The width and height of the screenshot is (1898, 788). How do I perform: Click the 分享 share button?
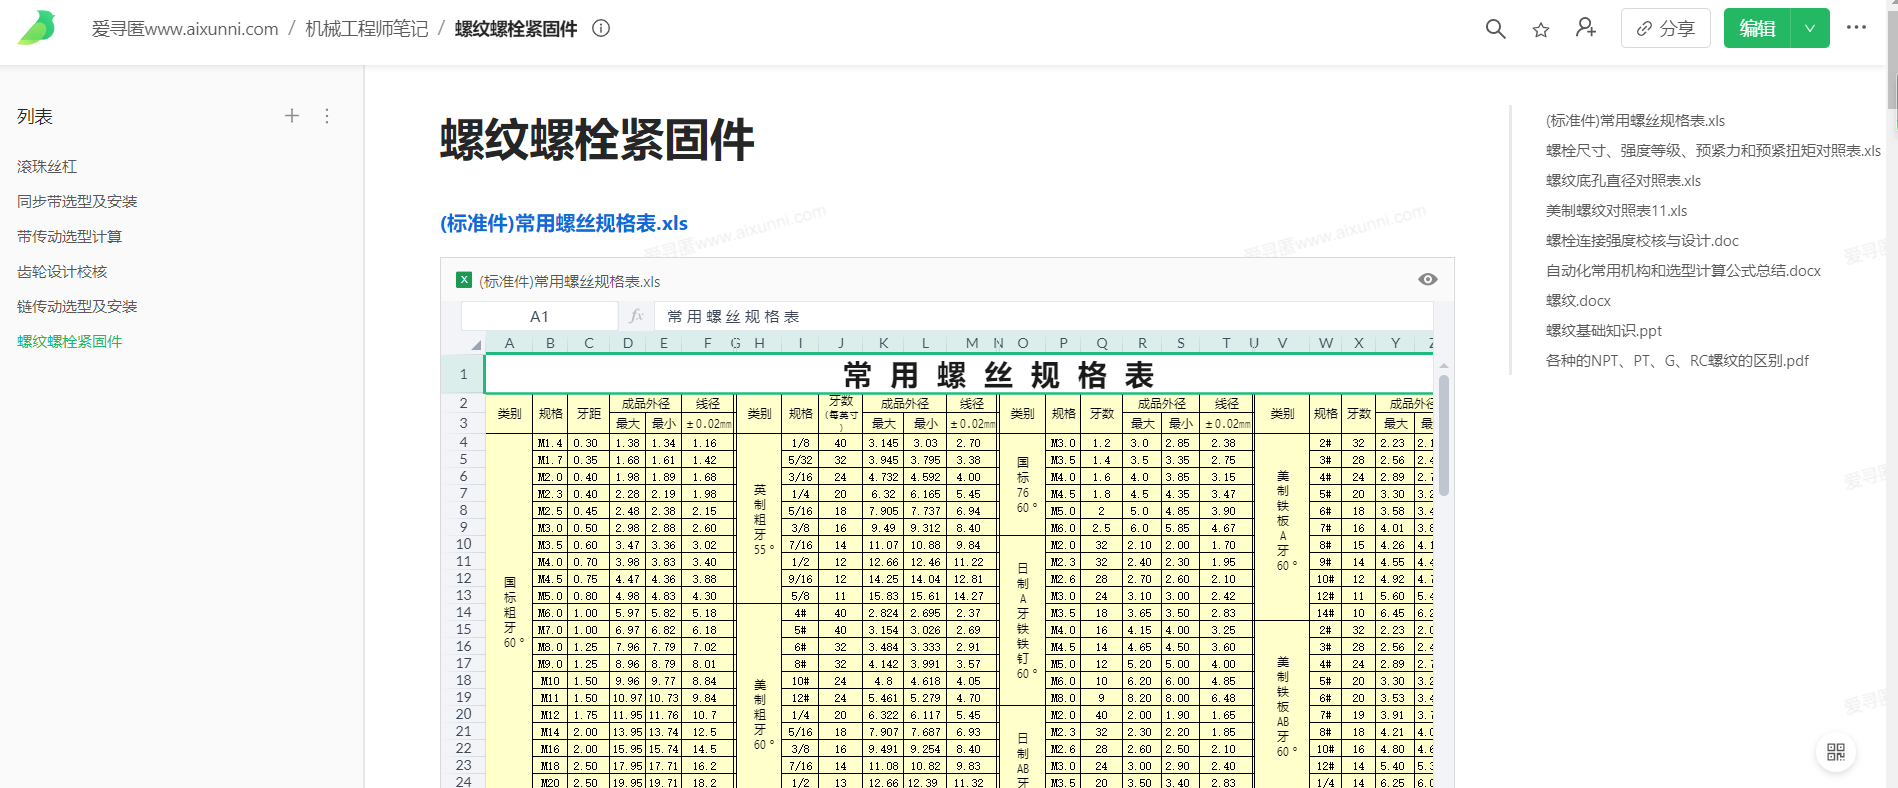coord(1666,29)
